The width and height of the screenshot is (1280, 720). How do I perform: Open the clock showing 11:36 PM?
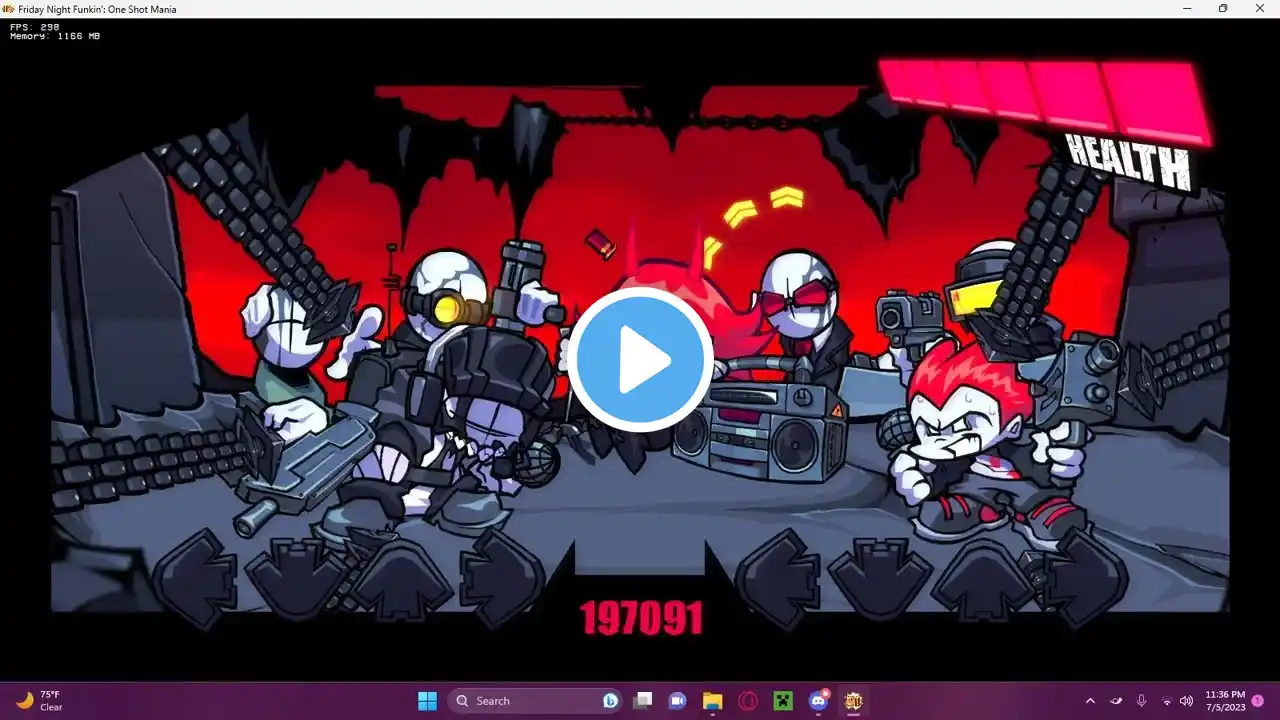pyautogui.click(x=1225, y=701)
